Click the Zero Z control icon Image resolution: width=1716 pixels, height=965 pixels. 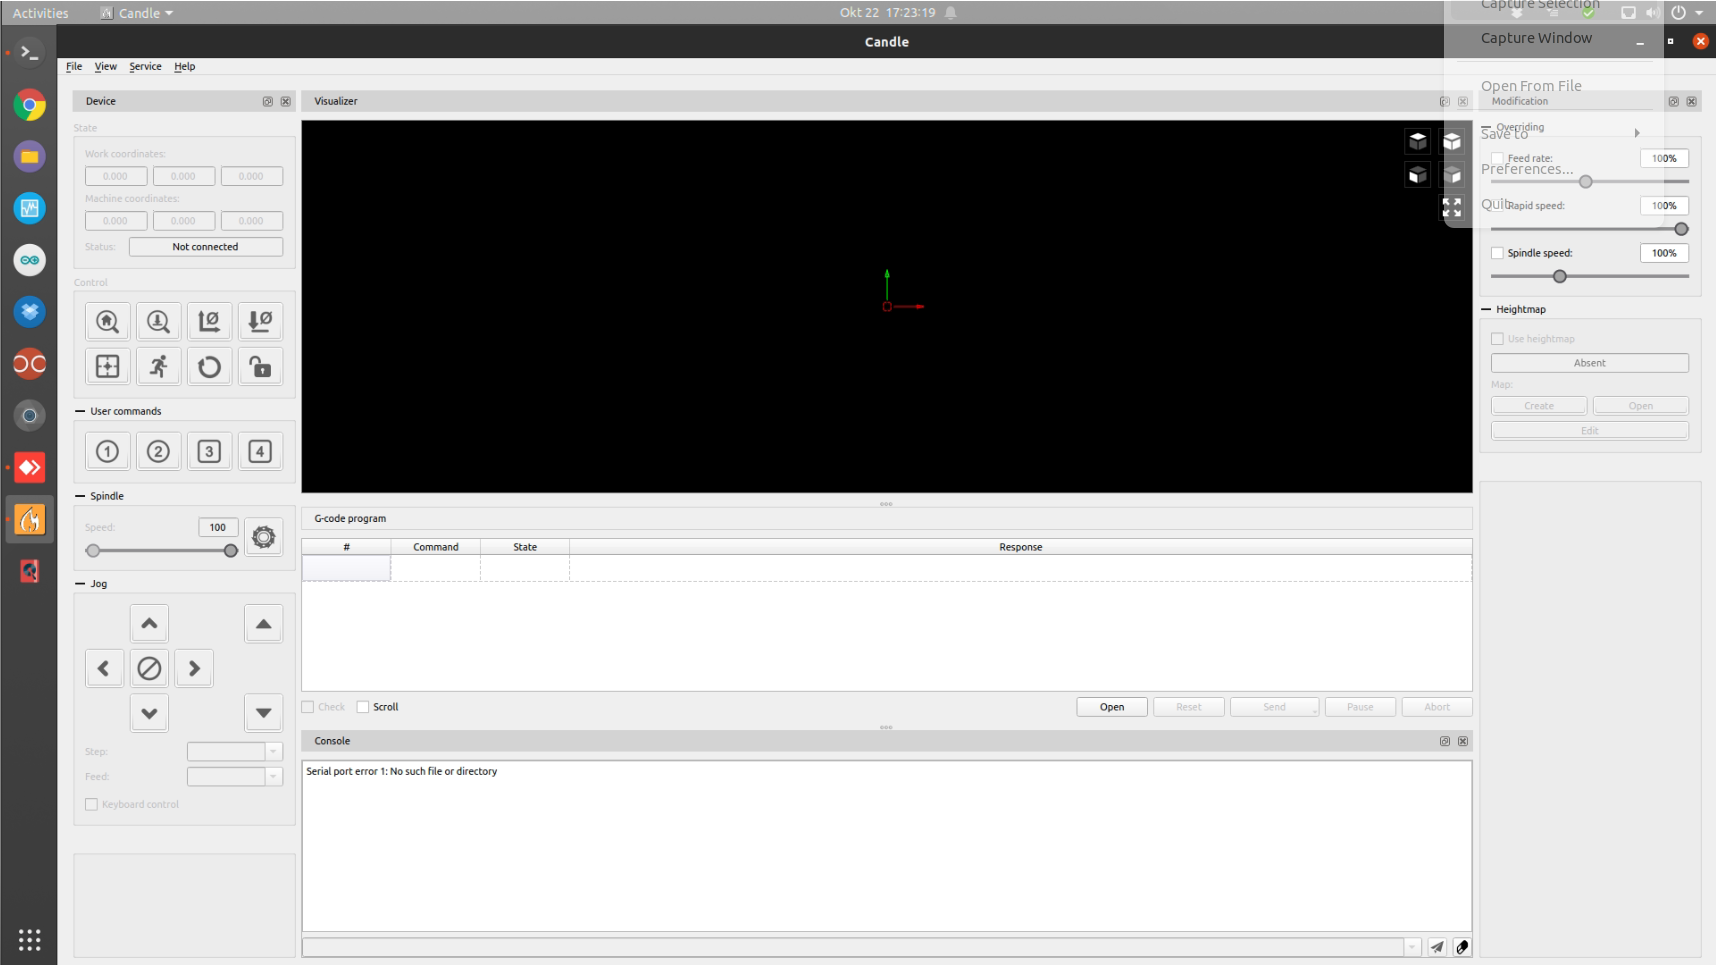pyautogui.click(x=260, y=321)
